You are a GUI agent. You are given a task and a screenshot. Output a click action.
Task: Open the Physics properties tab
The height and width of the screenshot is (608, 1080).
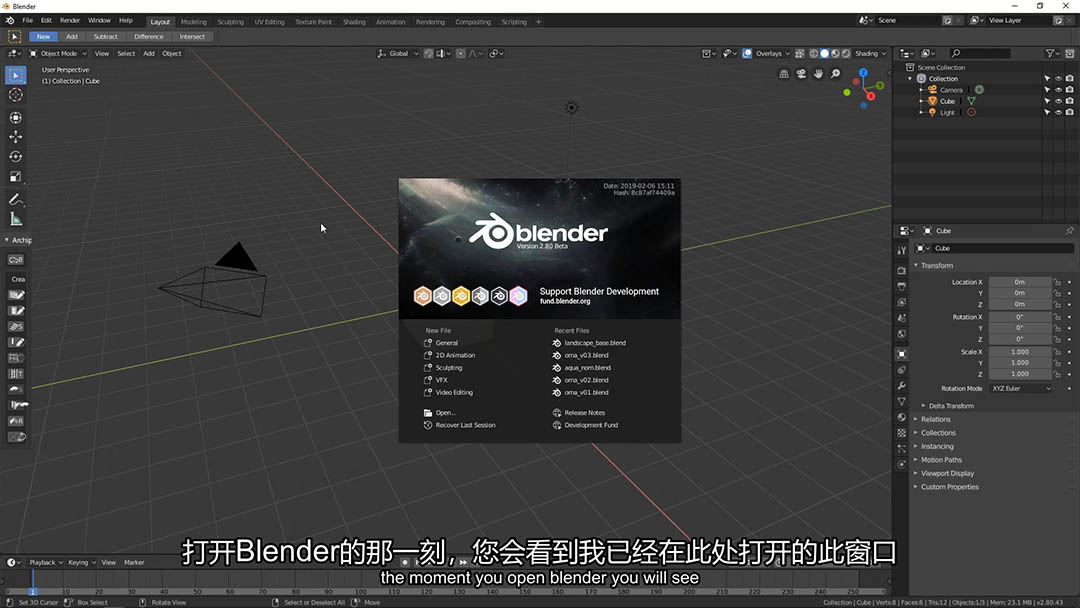point(902,465)
